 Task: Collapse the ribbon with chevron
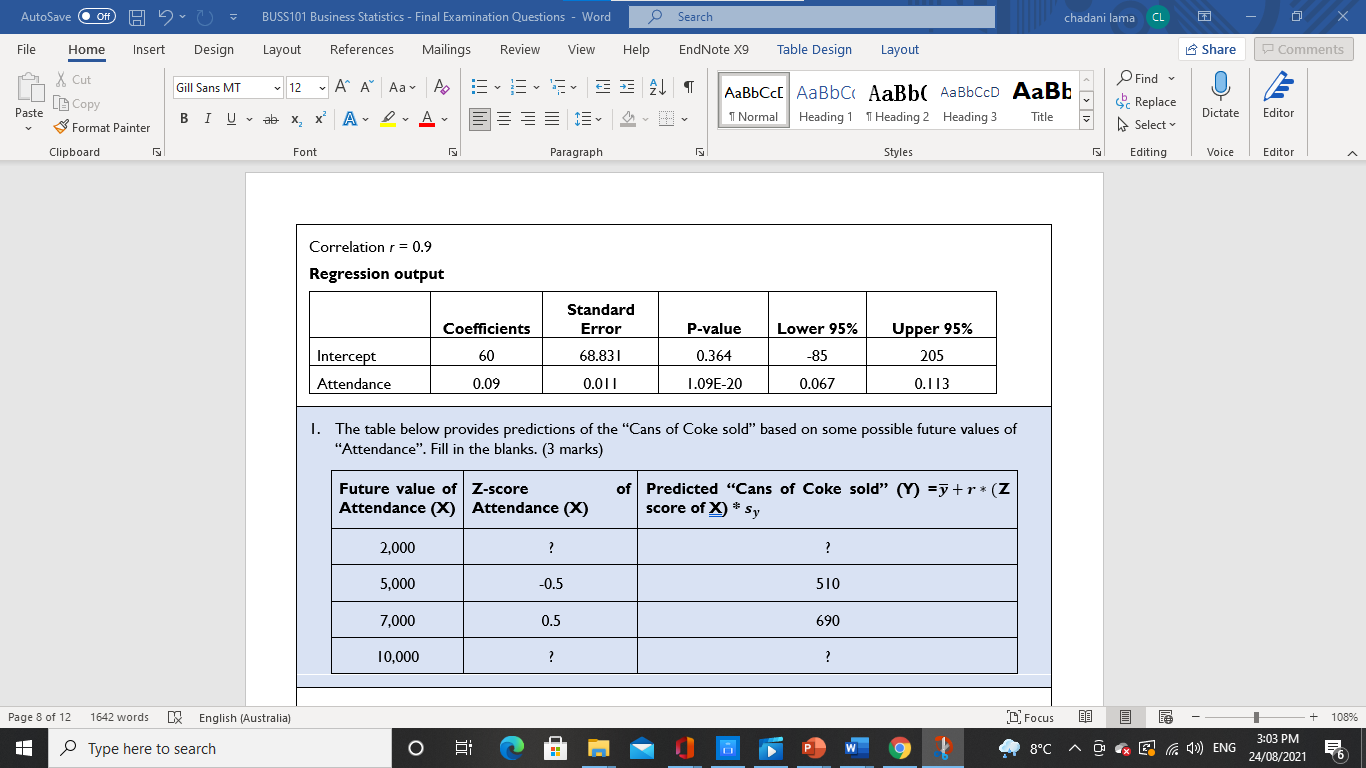1351,152
